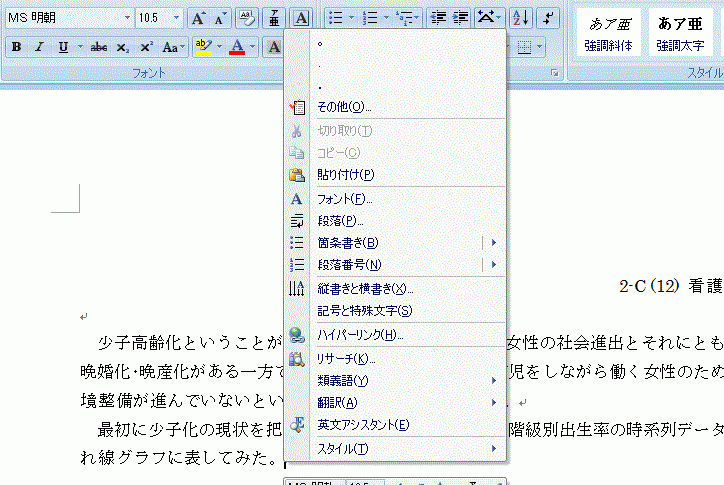Click the multilevel list icon in ribbon

click(x=404, y=18)
